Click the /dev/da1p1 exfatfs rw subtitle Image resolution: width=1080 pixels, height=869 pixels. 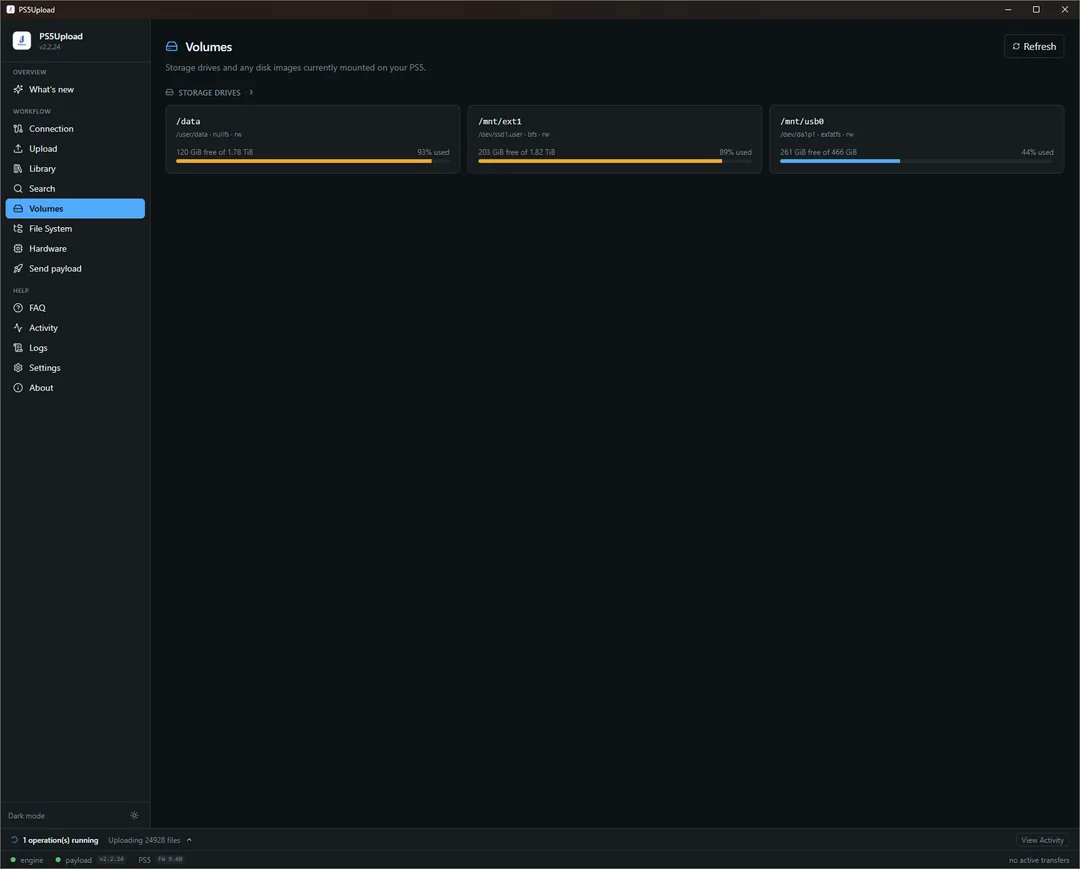(817, 134)
